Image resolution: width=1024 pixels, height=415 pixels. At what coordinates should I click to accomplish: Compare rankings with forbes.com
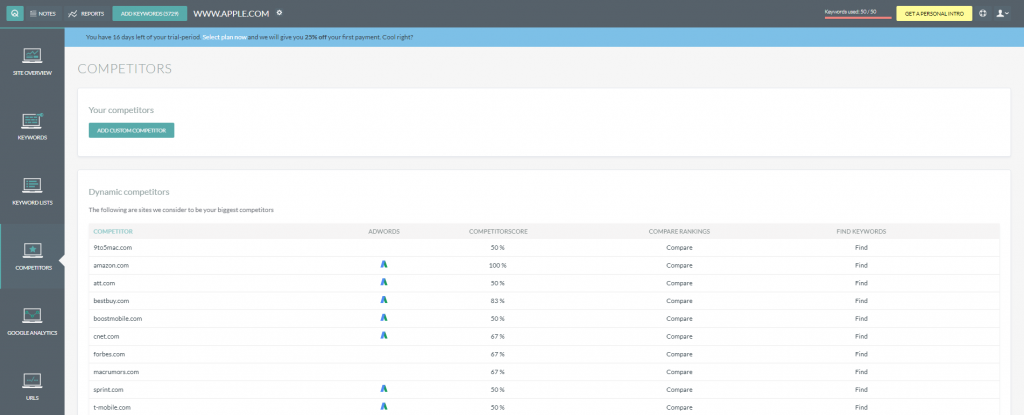tap(679, 354)
